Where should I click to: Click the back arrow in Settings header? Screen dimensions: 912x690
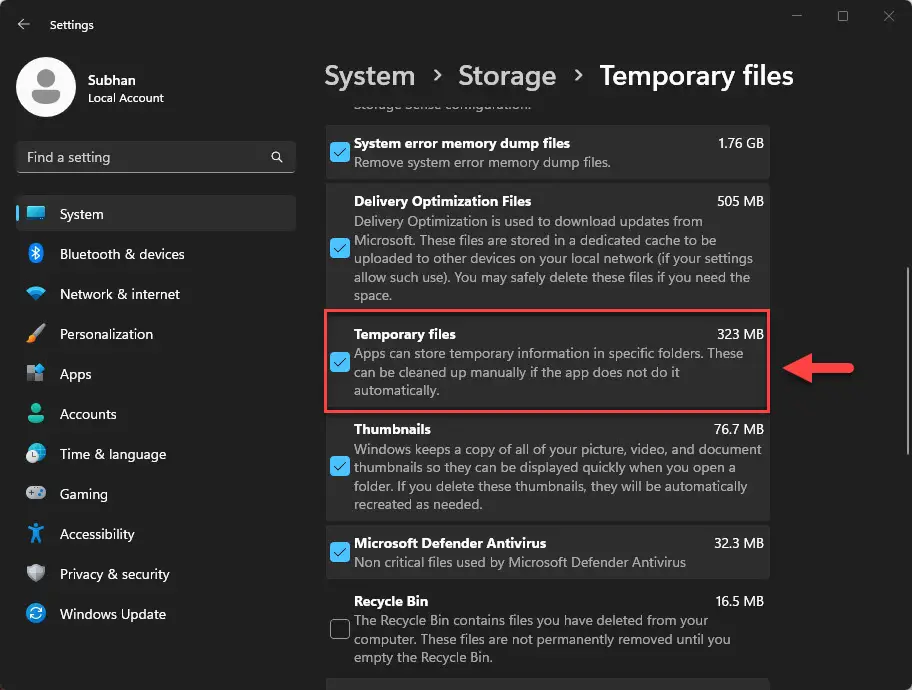(24, 24)
